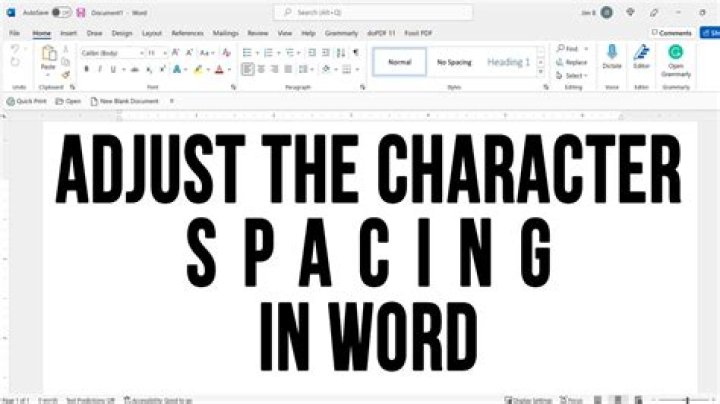Screen dimensions: 720x404
Task: Click the Decrease Indent icon
Action: [312, 53]
